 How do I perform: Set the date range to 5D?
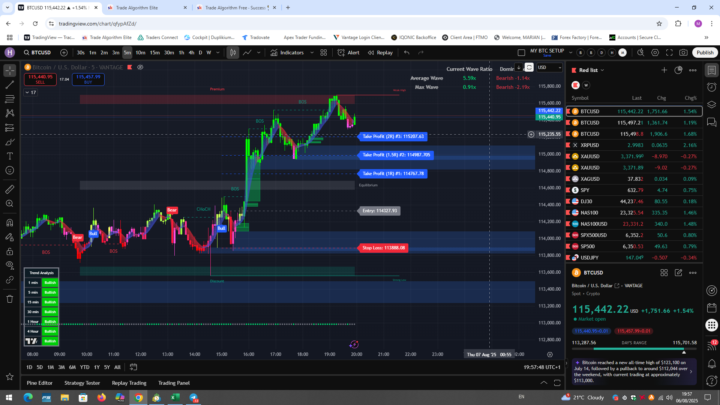pos(39,367)
